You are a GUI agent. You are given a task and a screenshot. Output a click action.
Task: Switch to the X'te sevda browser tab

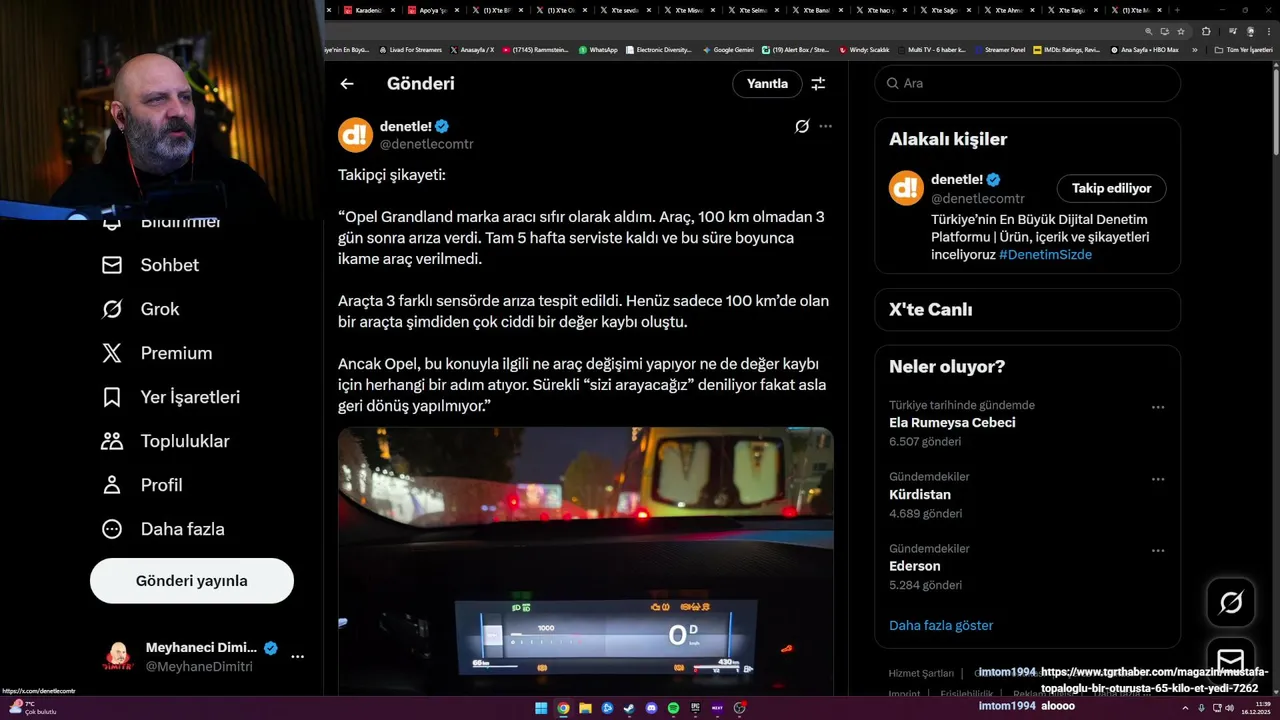(x=623, y=10)
